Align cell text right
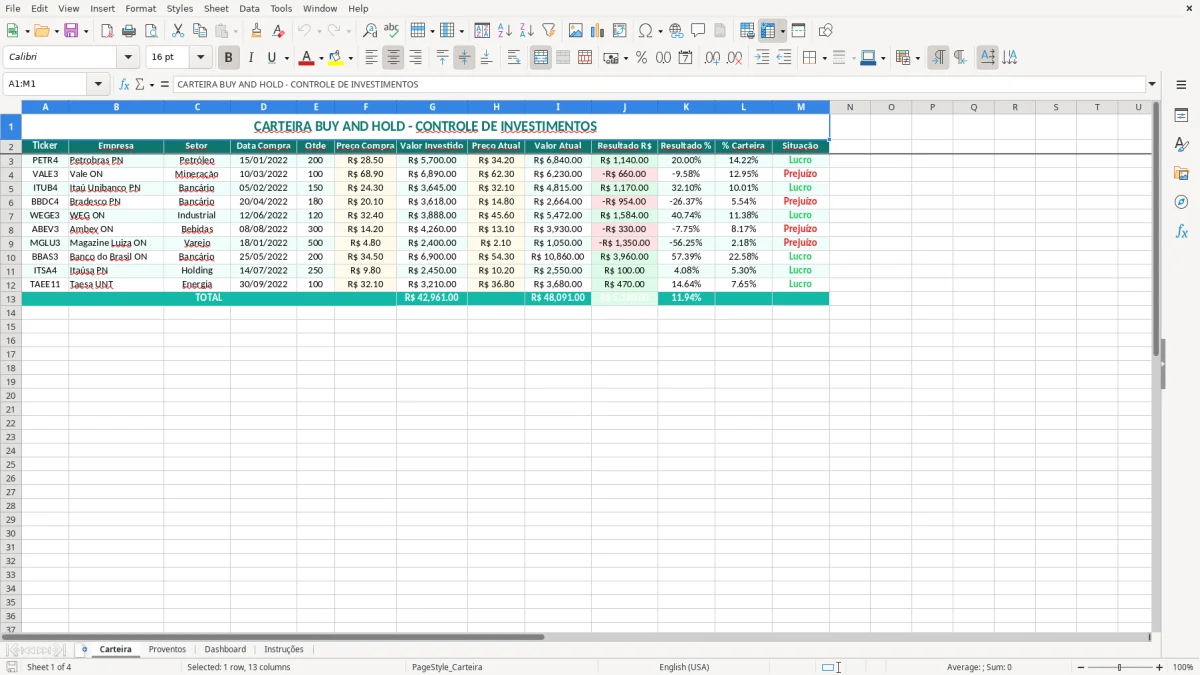1200x675 pixels. pos(415,58)
